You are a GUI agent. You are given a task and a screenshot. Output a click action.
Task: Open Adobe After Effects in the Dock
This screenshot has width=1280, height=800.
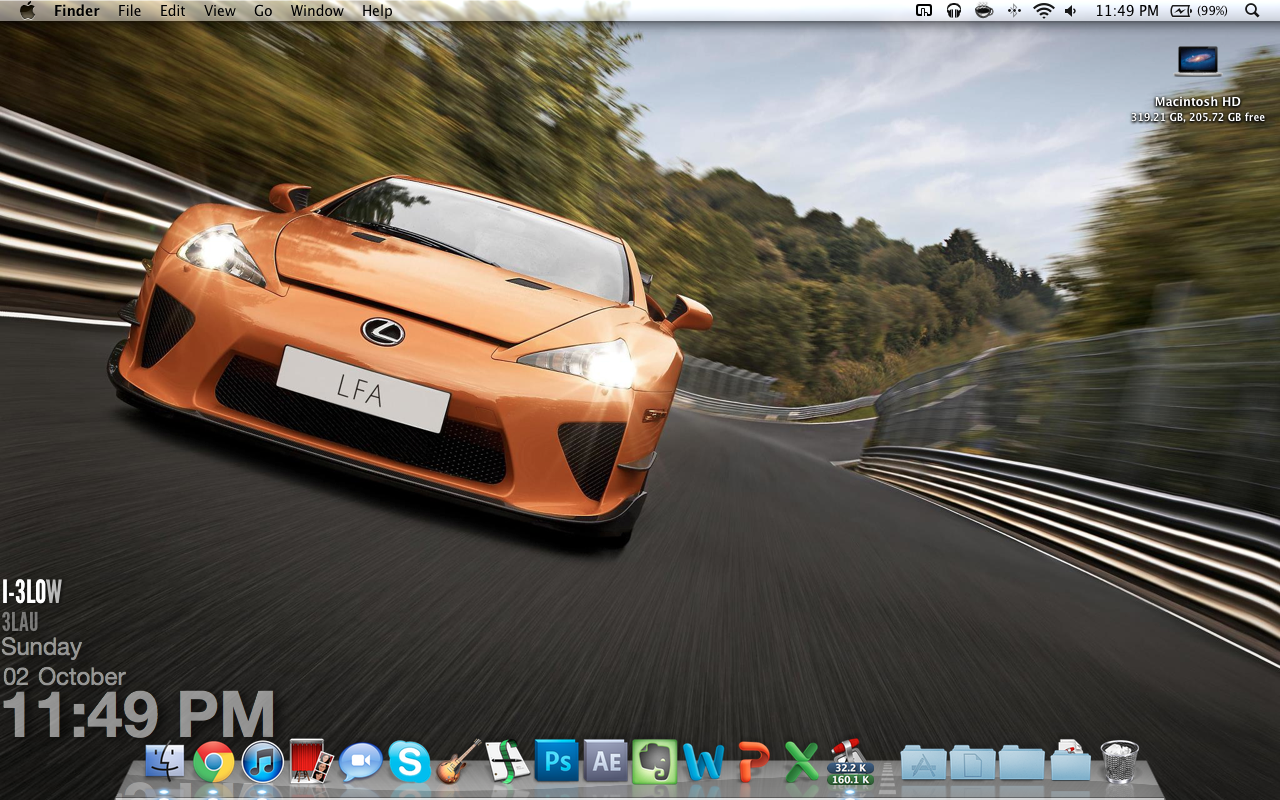point(606,762)
